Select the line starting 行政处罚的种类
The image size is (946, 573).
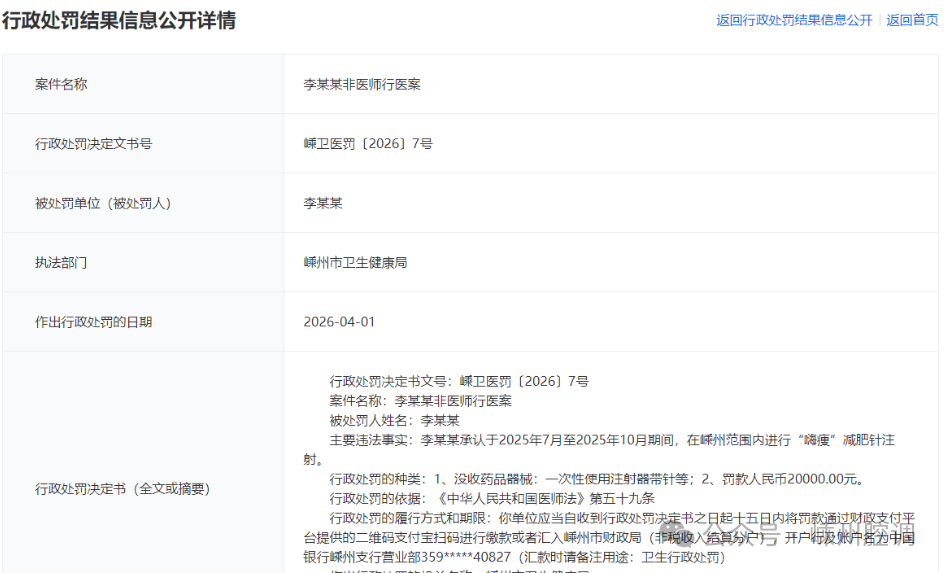tap(598, 479)
